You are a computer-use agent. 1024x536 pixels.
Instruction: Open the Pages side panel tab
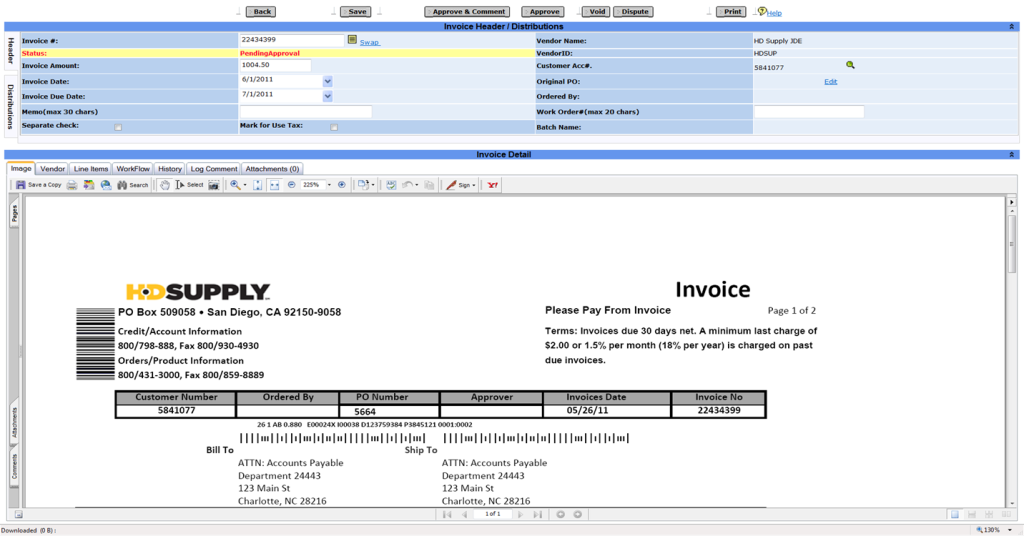pos(14,213)
